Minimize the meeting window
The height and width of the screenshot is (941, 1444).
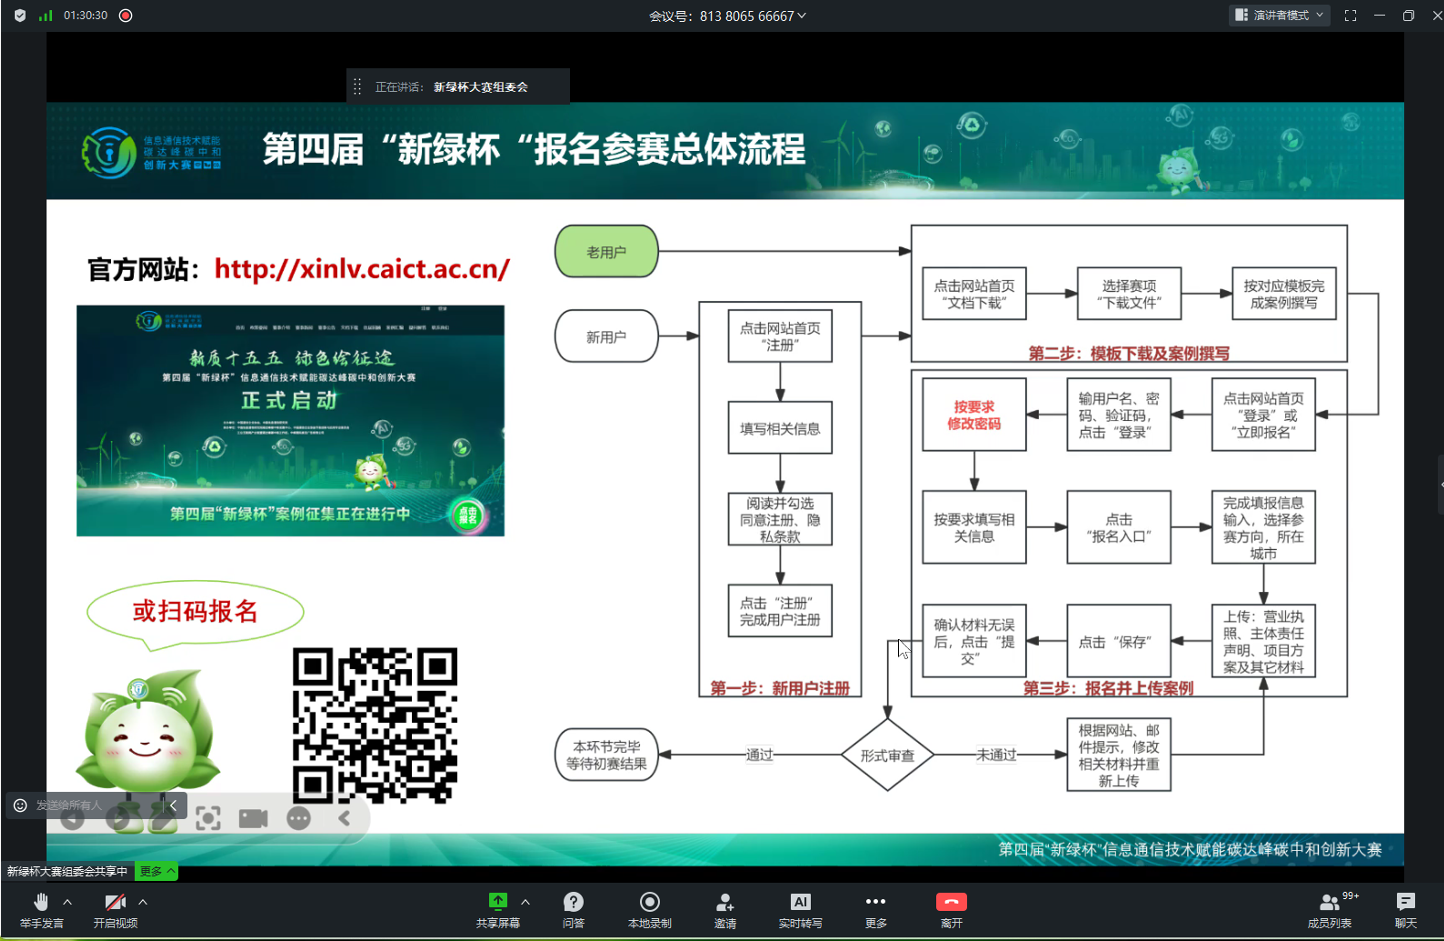(1379, 15)
